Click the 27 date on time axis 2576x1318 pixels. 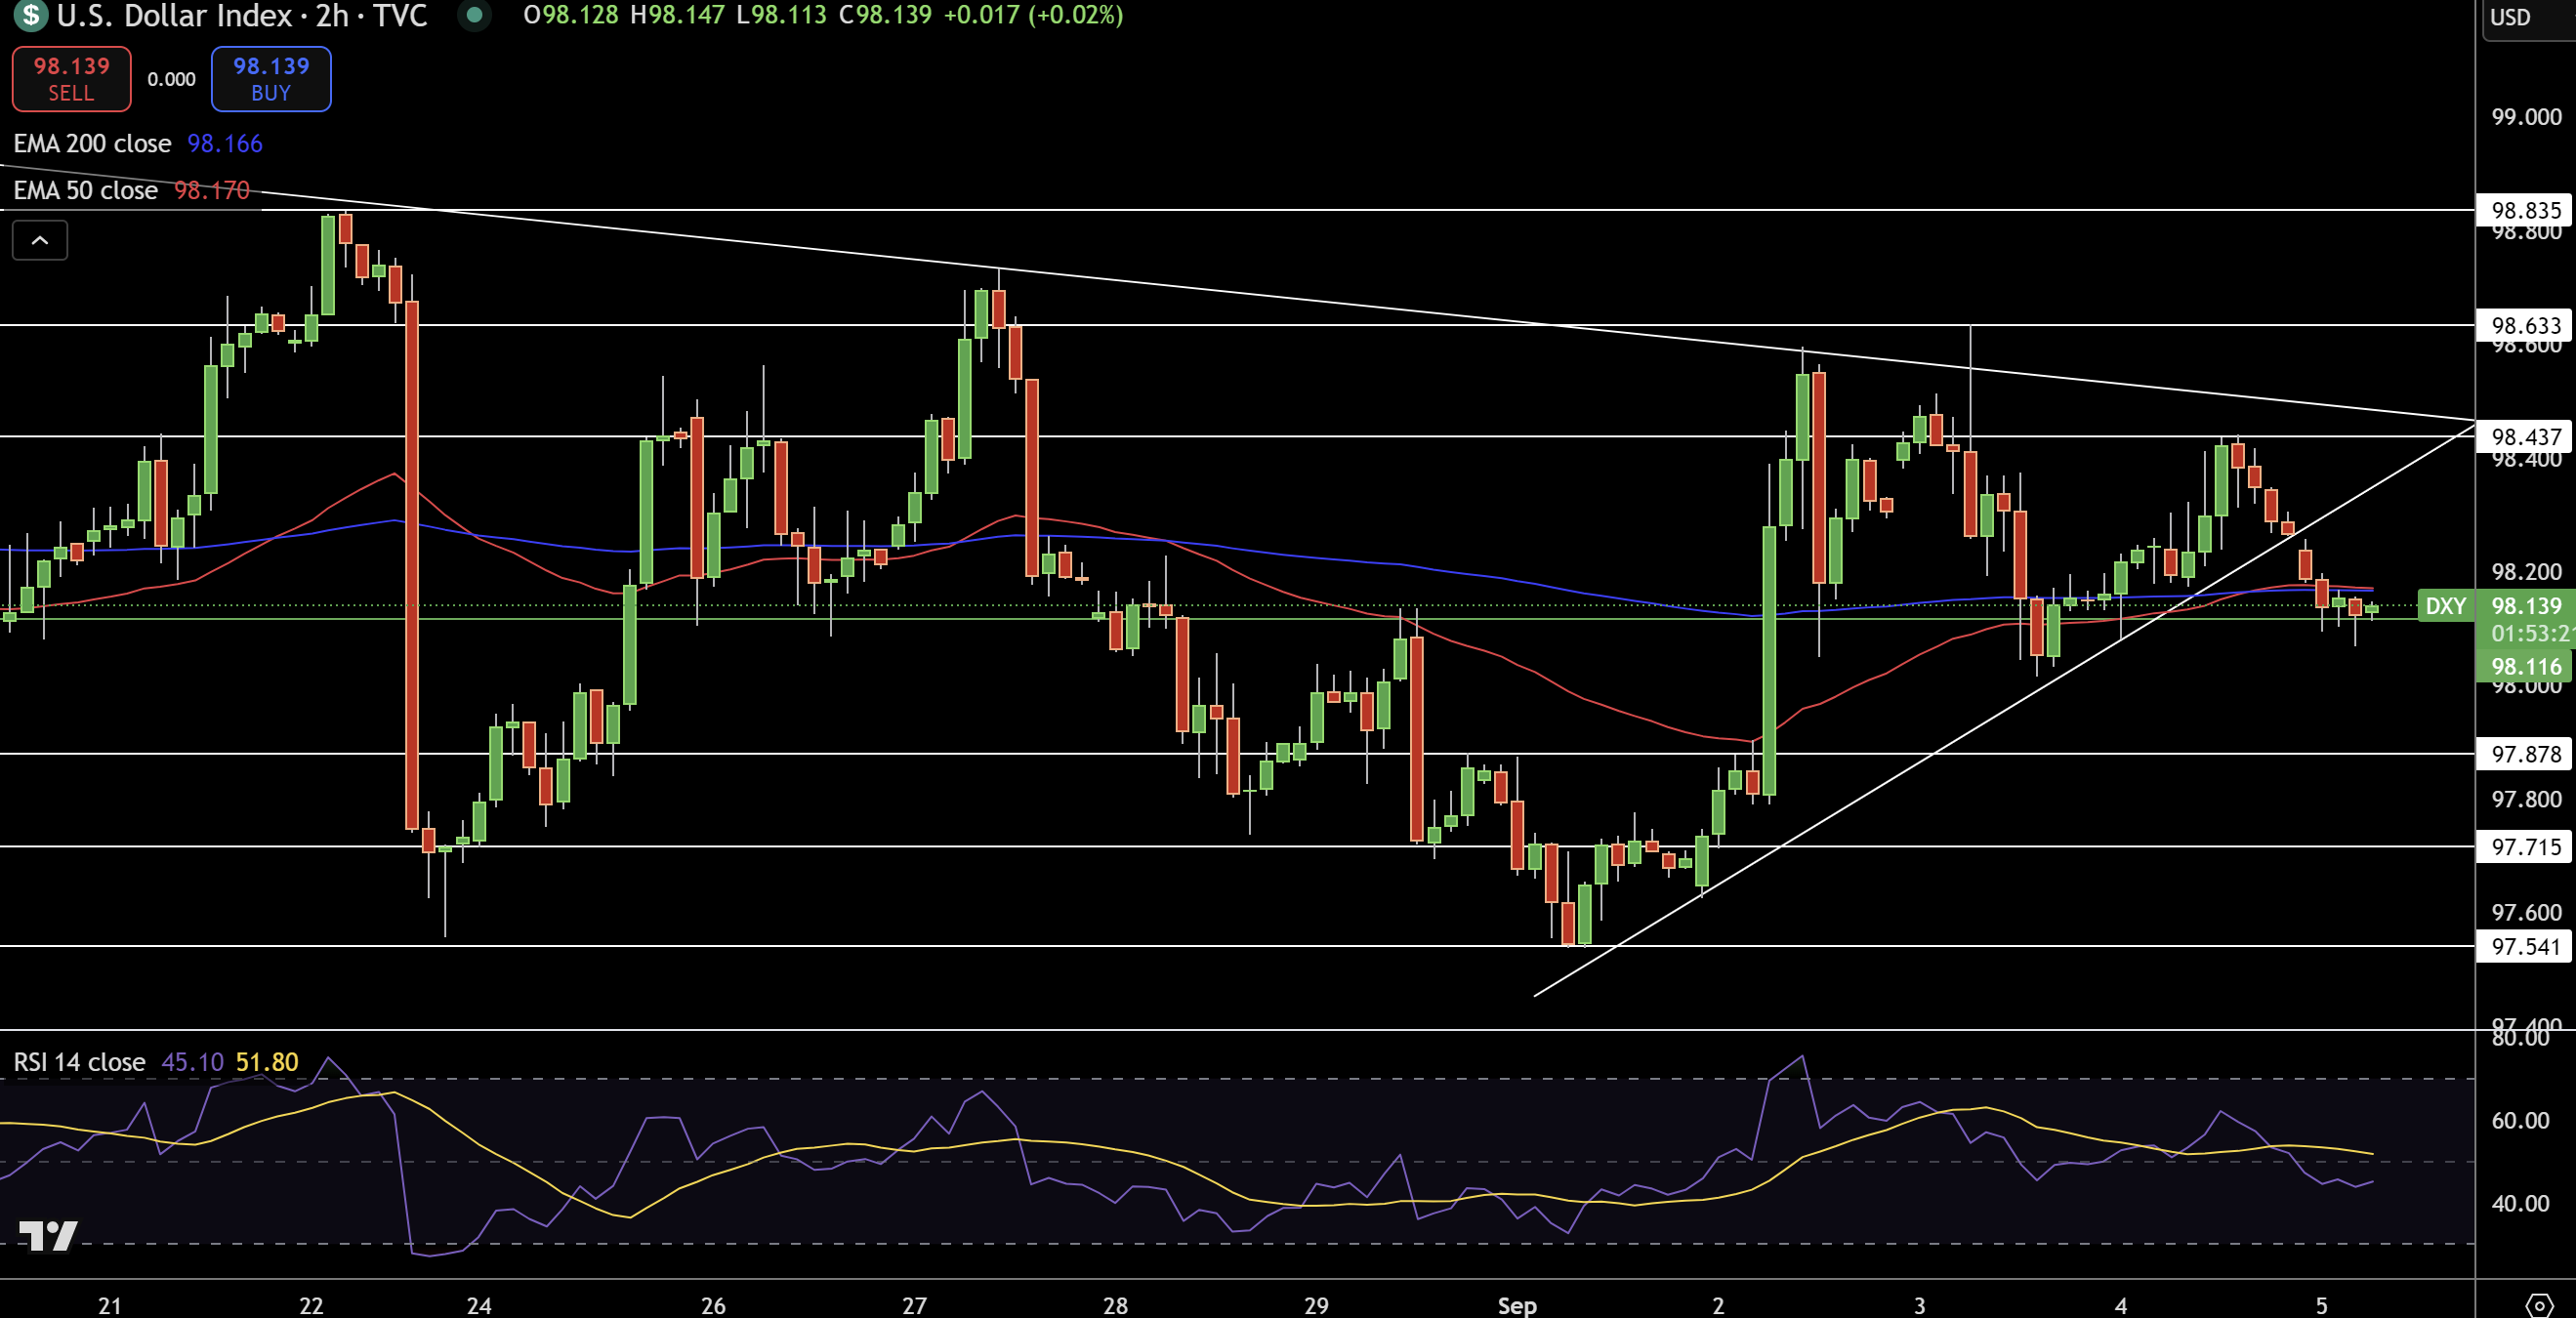tap(914, 1305)
